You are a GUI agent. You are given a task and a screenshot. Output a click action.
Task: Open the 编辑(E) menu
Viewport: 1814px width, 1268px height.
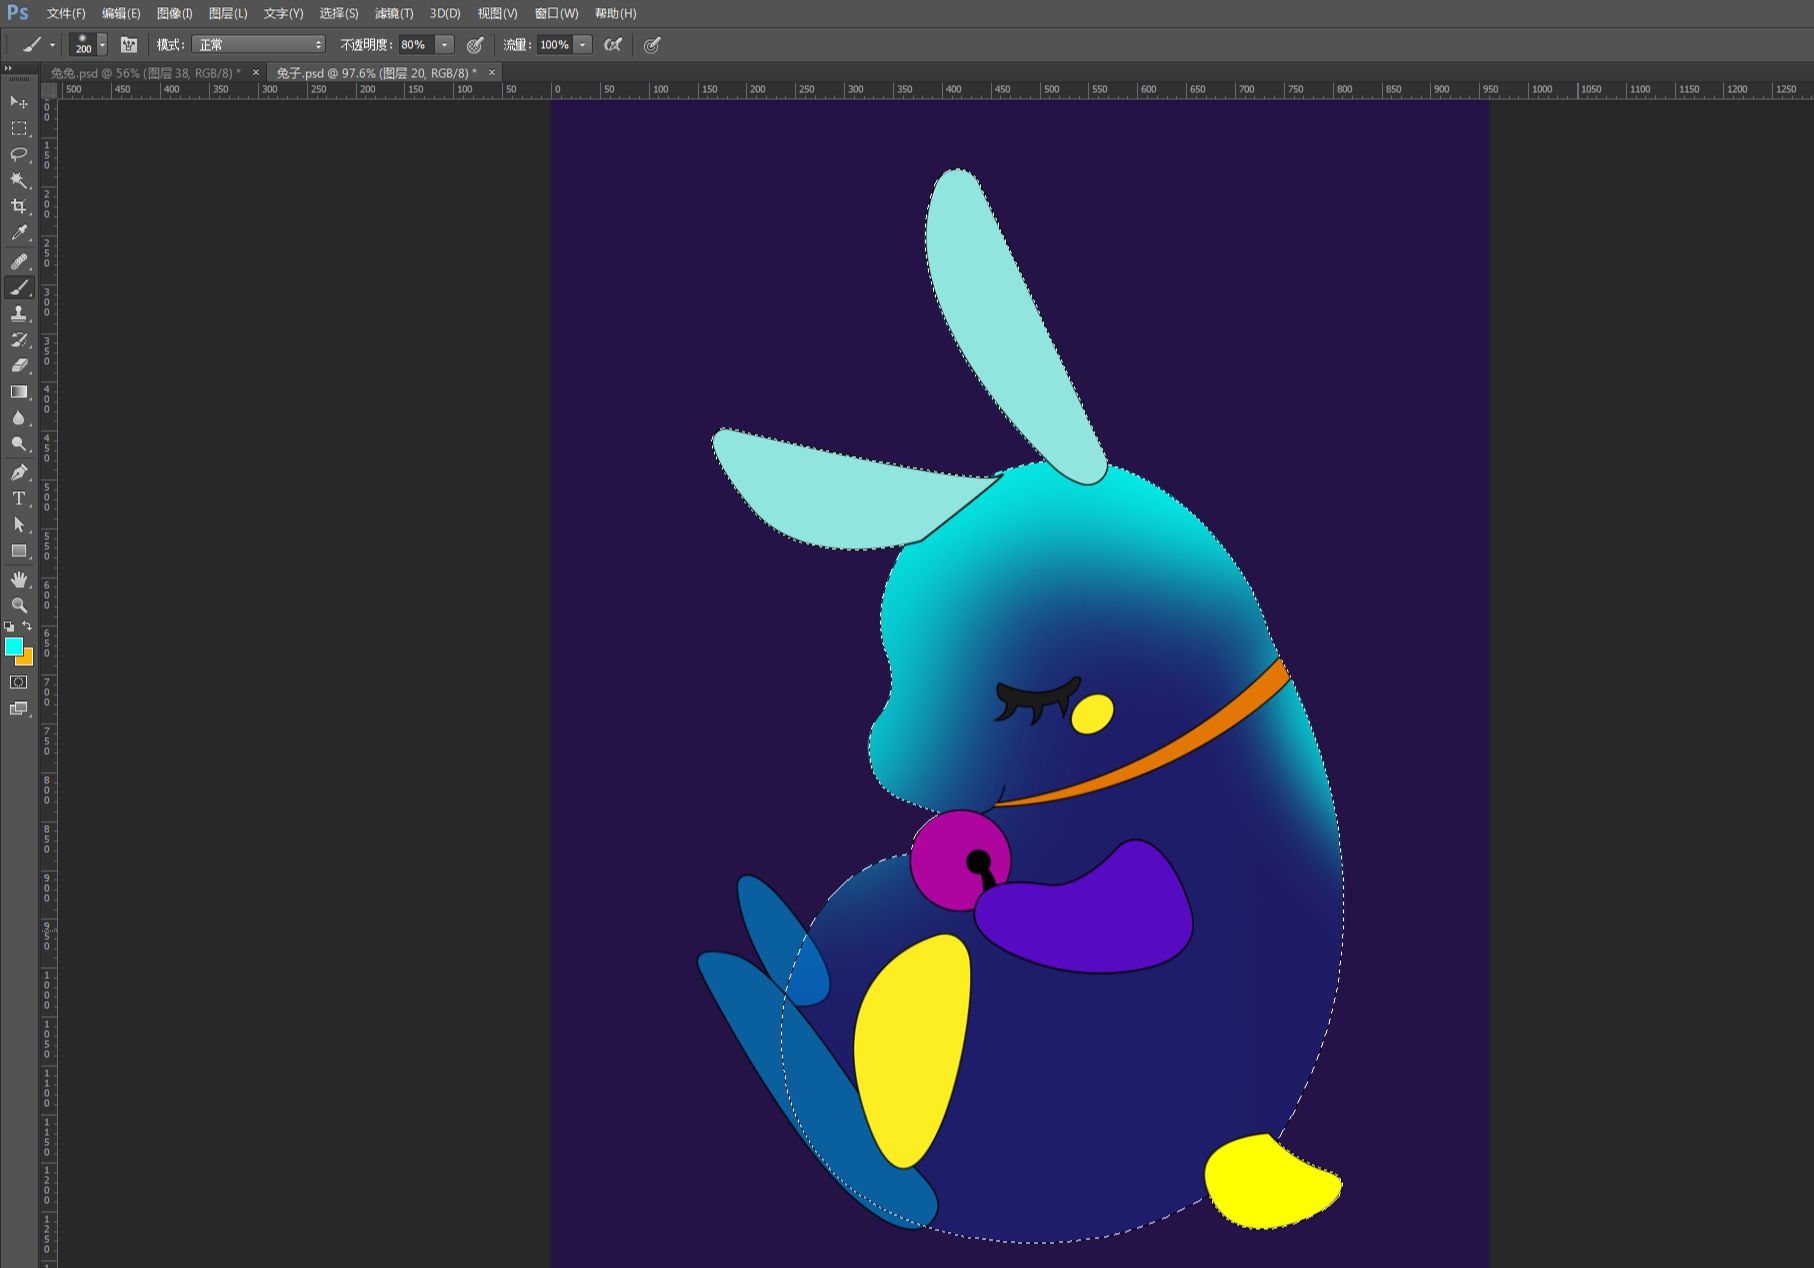click(121, 13)
